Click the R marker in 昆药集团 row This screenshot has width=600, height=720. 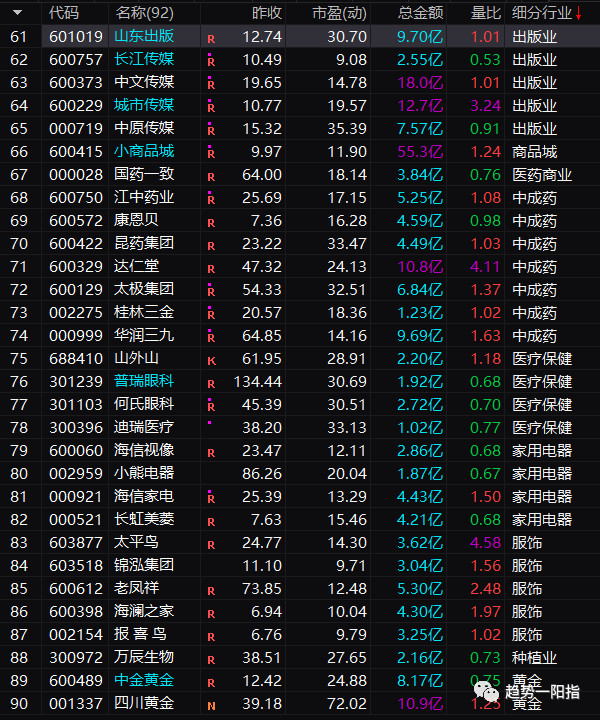pos(211,246)
